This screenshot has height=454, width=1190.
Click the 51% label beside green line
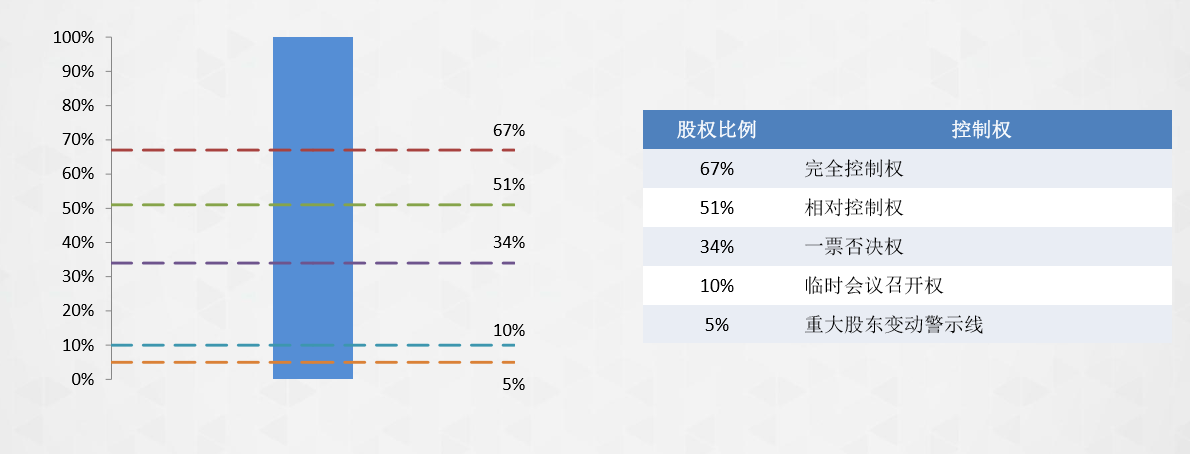point(508,184)
